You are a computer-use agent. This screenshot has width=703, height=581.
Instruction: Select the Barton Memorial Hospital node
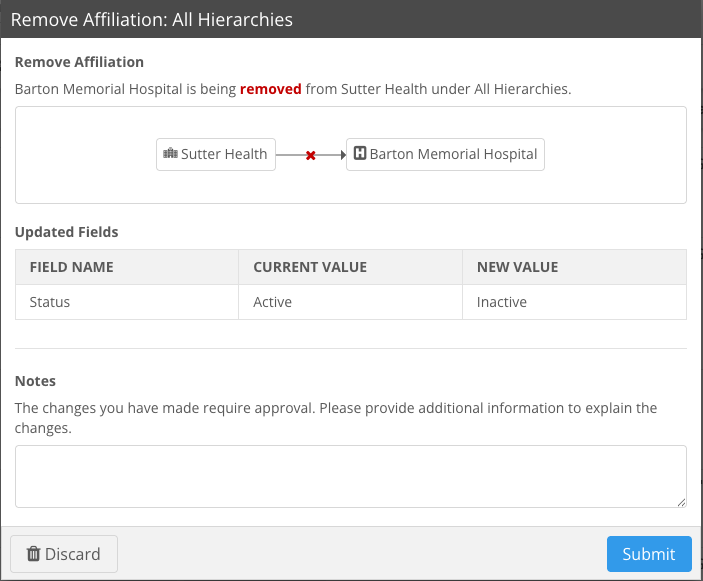pos(445,154)
